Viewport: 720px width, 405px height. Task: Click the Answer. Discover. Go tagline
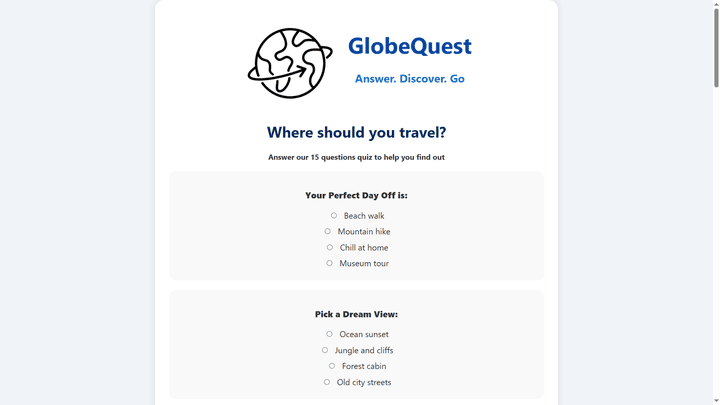[410, 79]
